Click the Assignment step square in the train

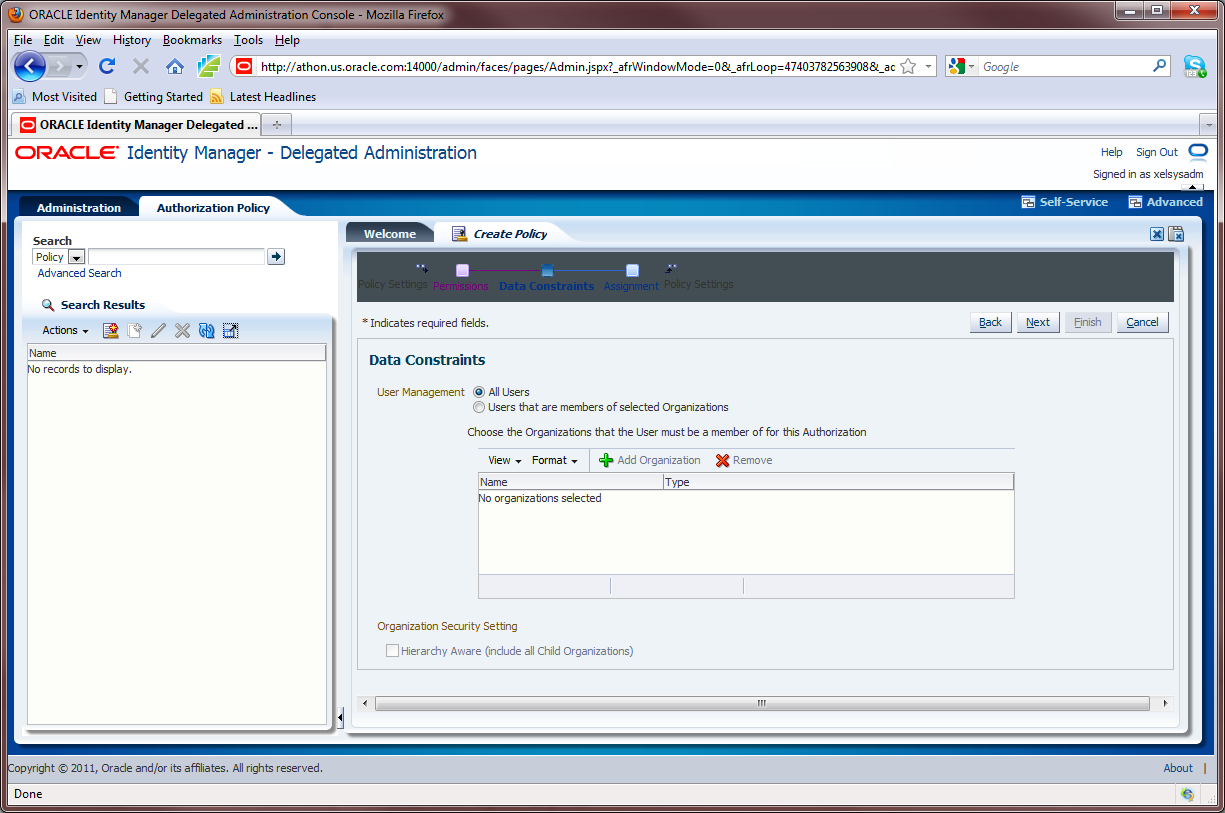point(632,270)
